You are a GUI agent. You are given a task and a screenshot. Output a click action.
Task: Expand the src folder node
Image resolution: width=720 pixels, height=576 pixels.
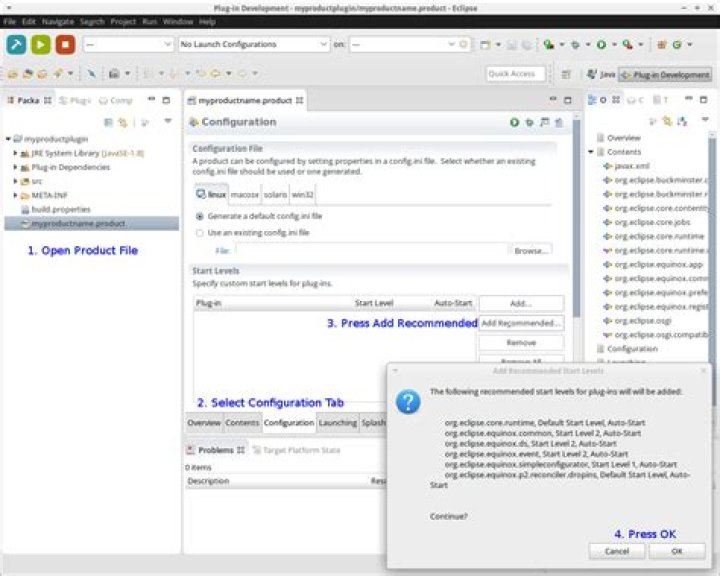point(15,181)
